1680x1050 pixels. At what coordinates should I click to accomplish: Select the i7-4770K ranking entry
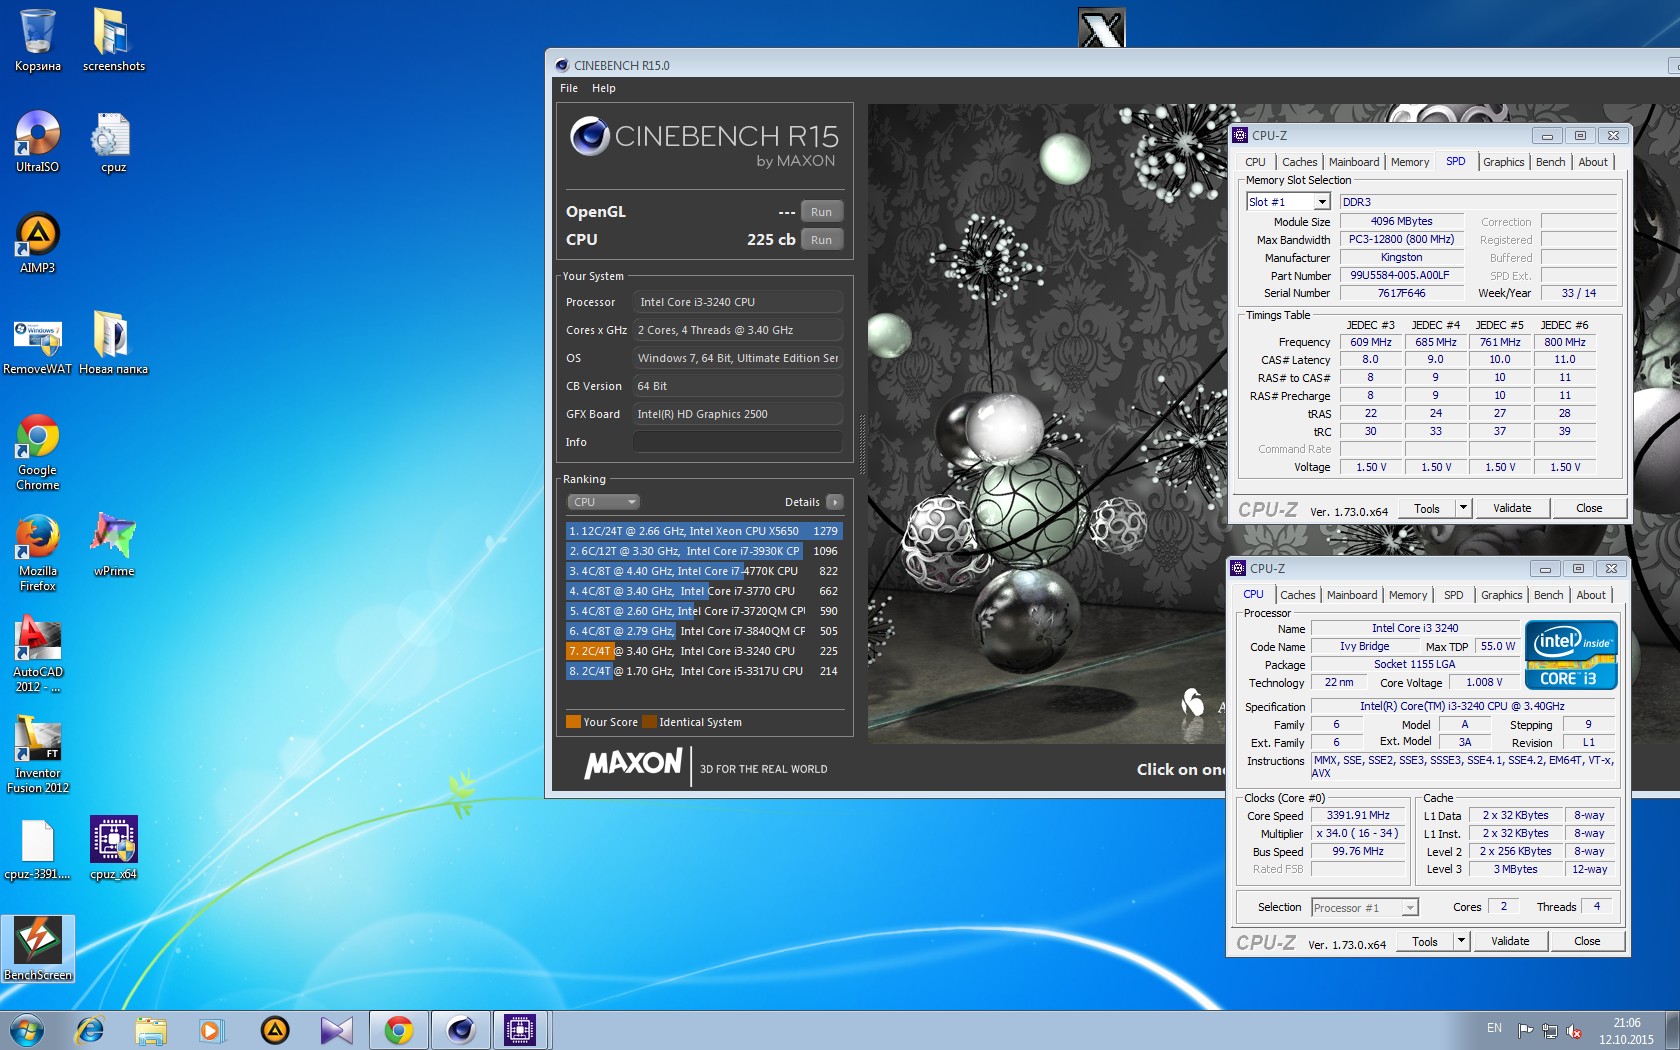tap(704, 571)
